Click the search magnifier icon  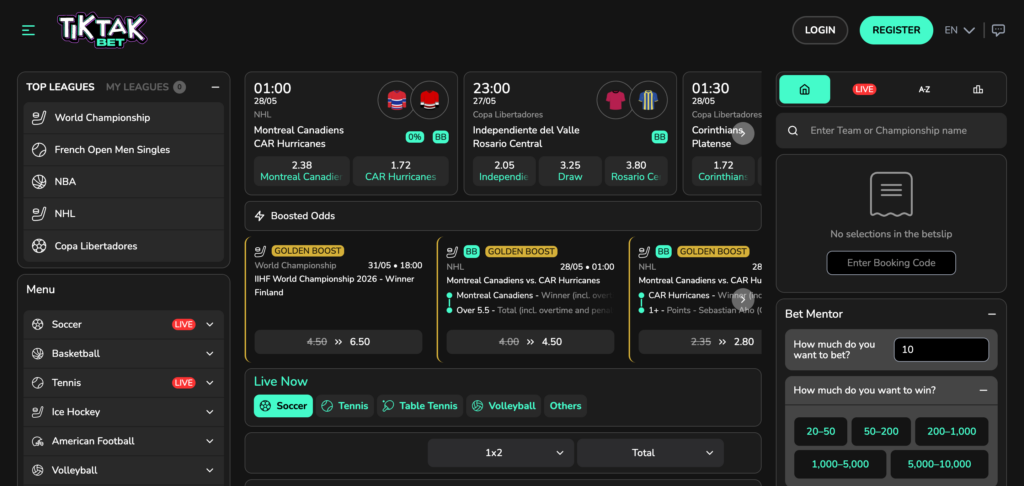793,131
